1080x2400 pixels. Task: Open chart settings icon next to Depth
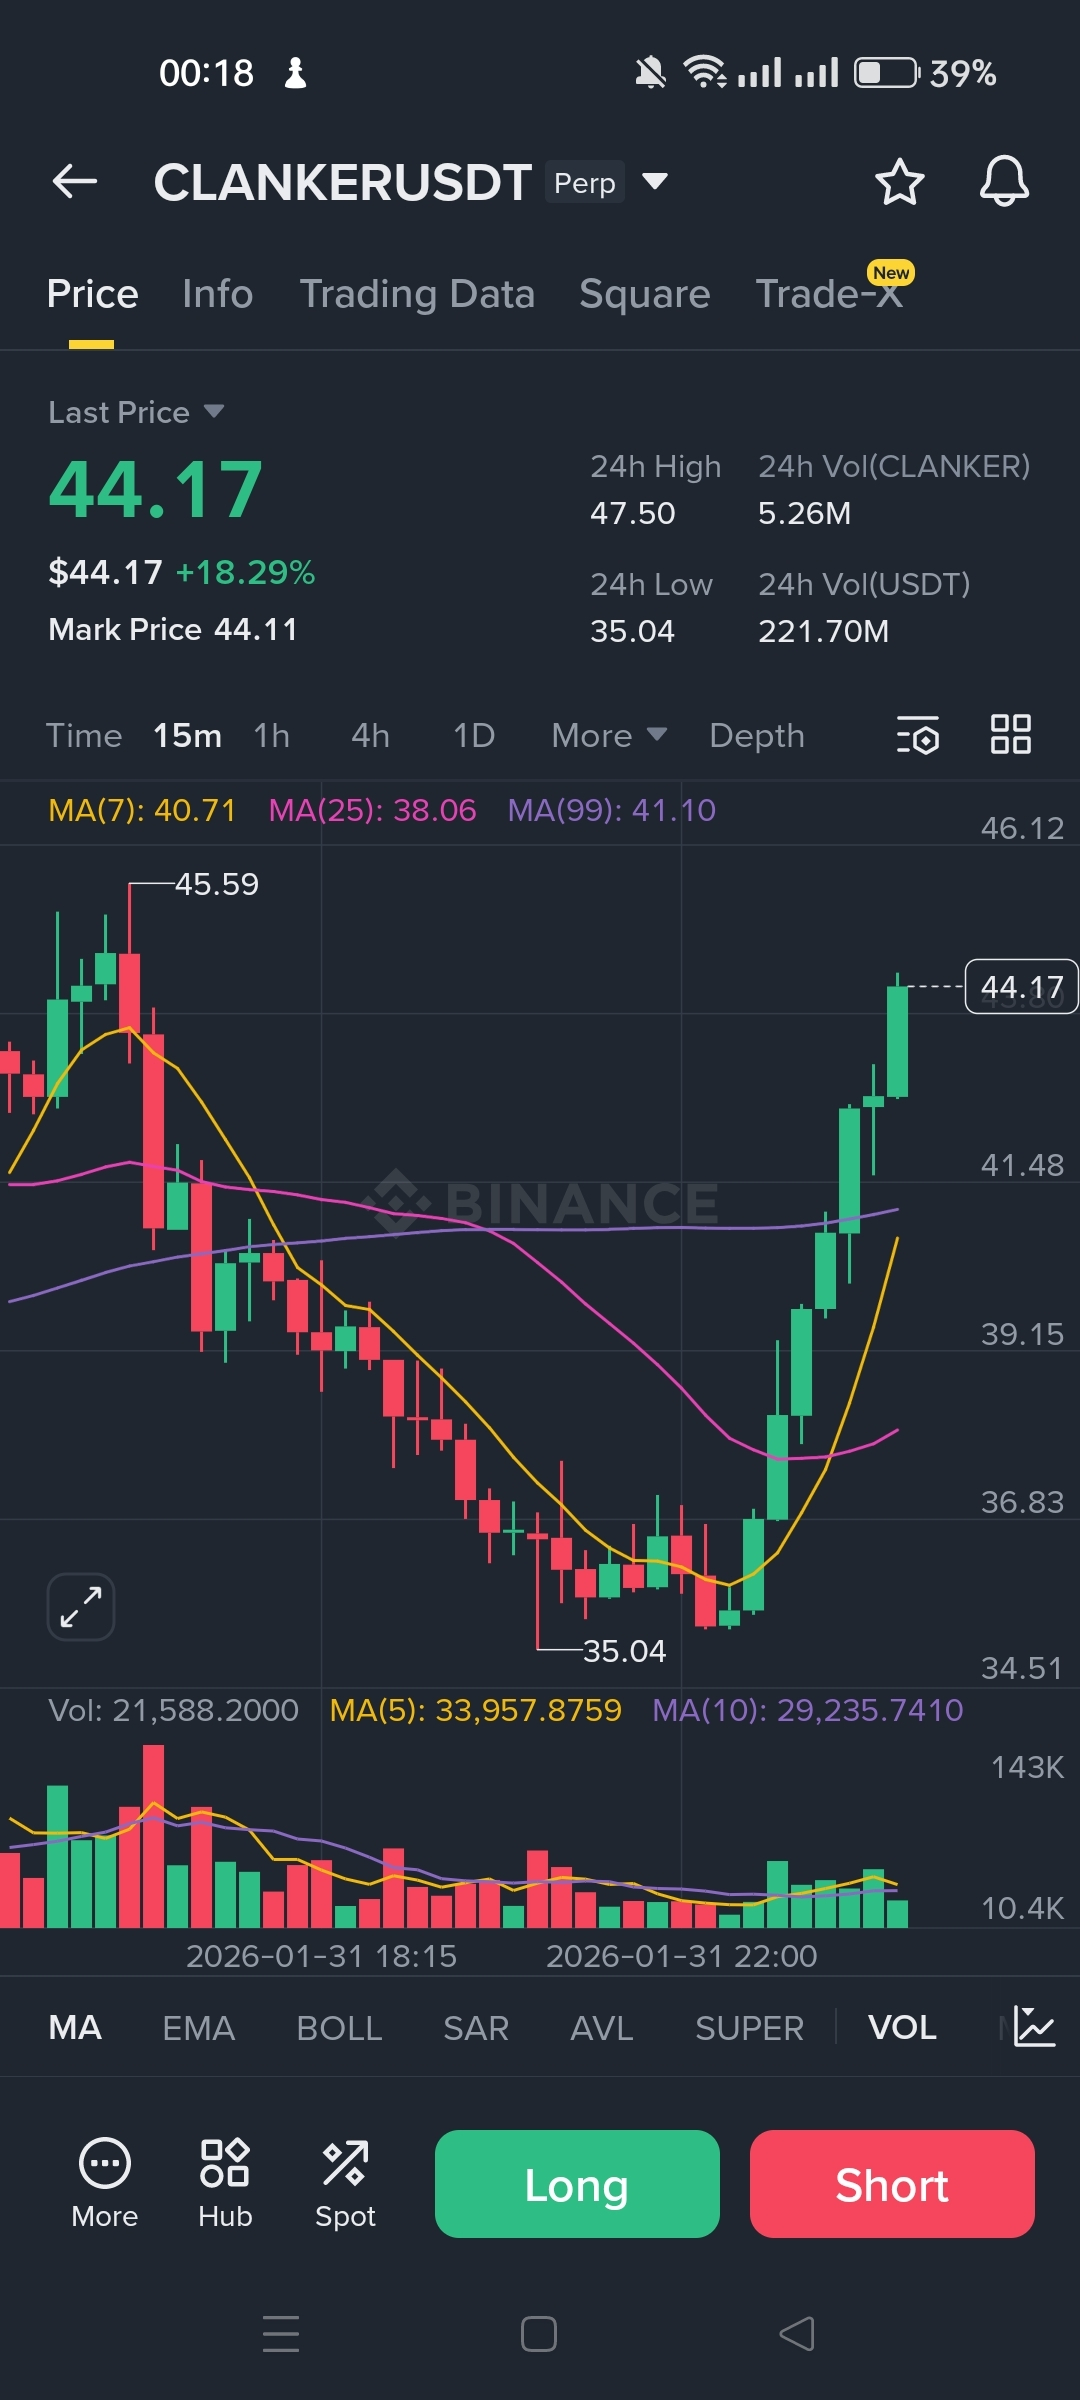click(917, 735)
